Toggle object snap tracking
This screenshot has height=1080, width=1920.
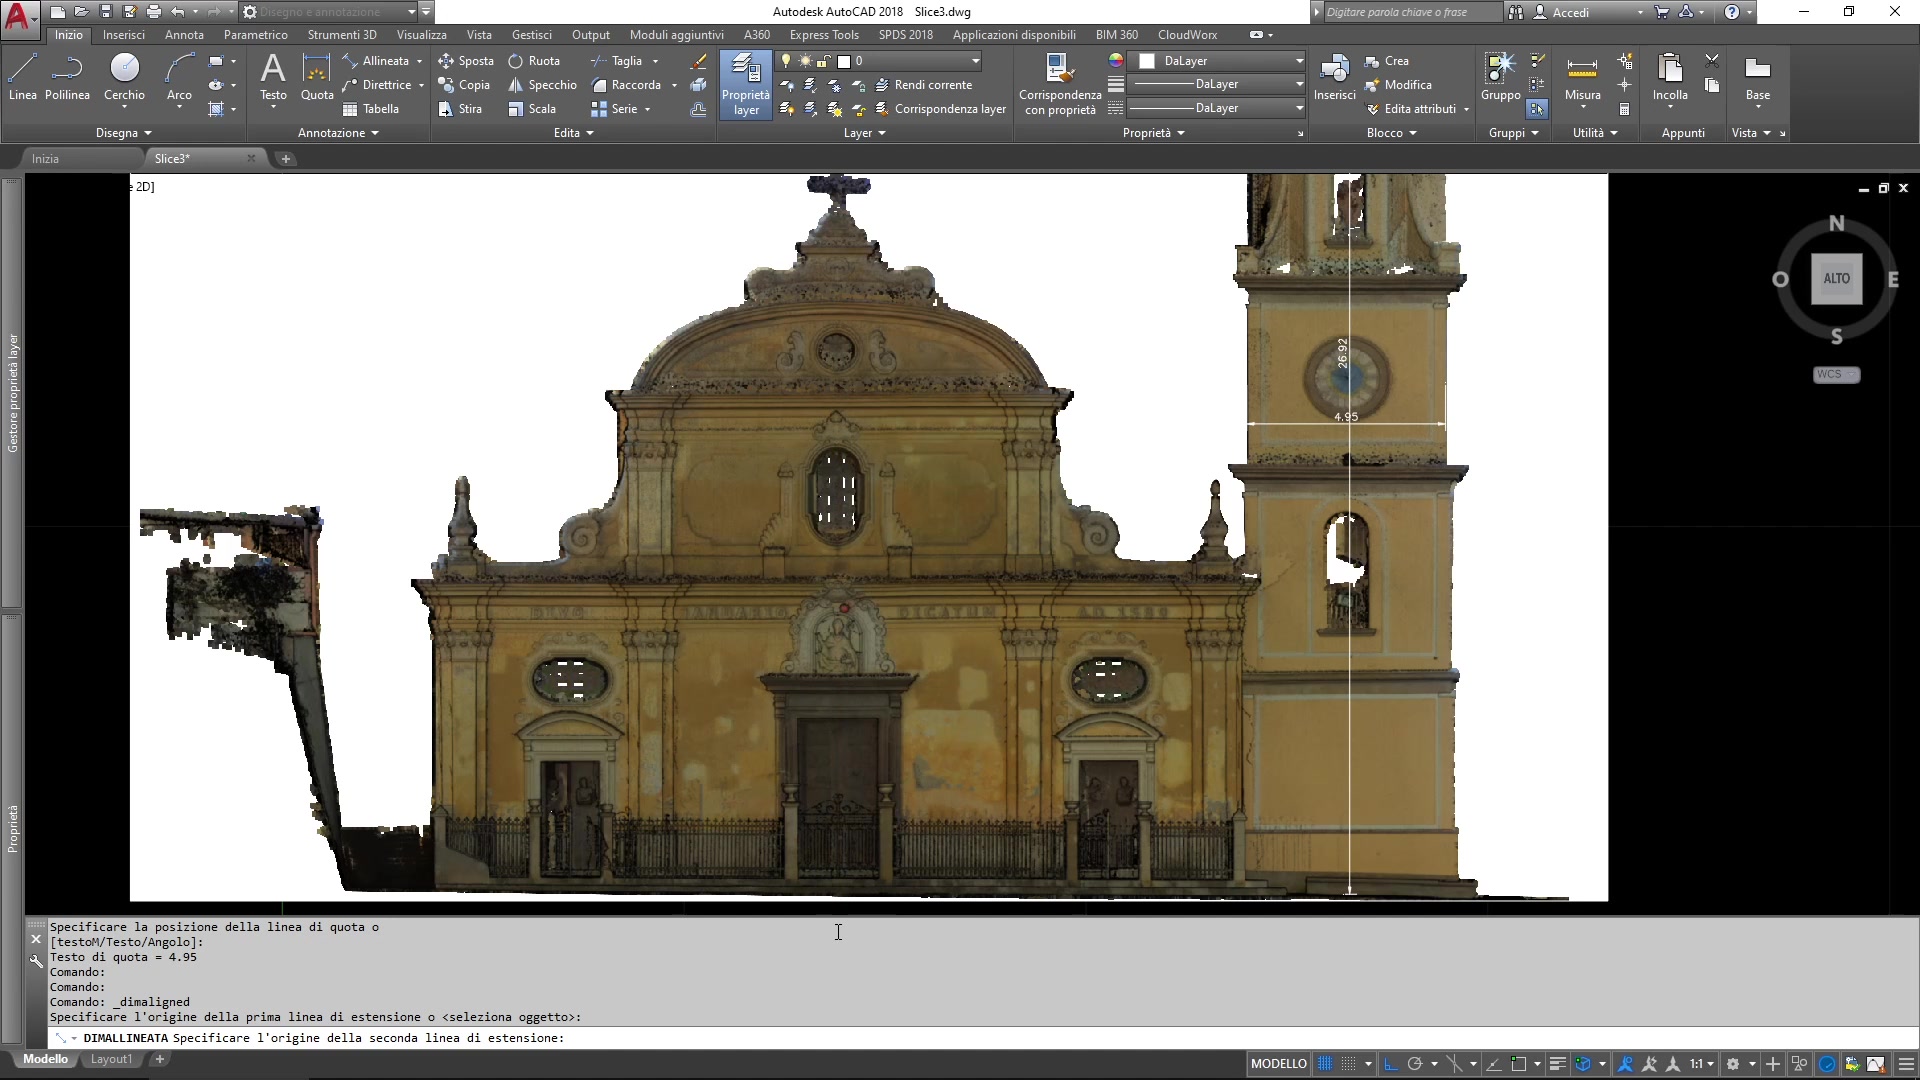[1494, 1064]
